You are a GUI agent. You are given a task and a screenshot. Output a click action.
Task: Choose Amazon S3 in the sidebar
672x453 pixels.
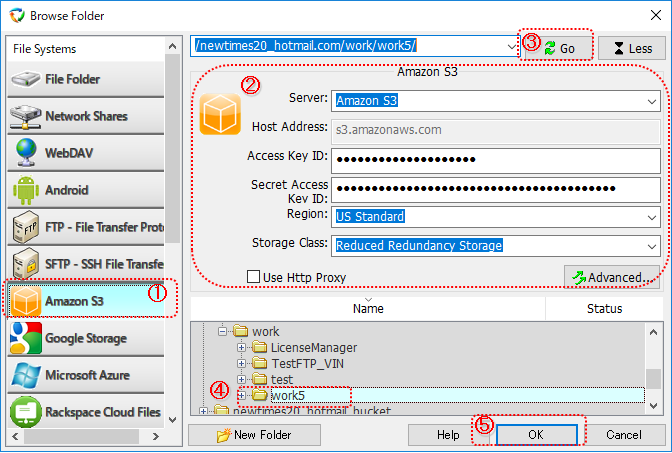click(86, 301)
